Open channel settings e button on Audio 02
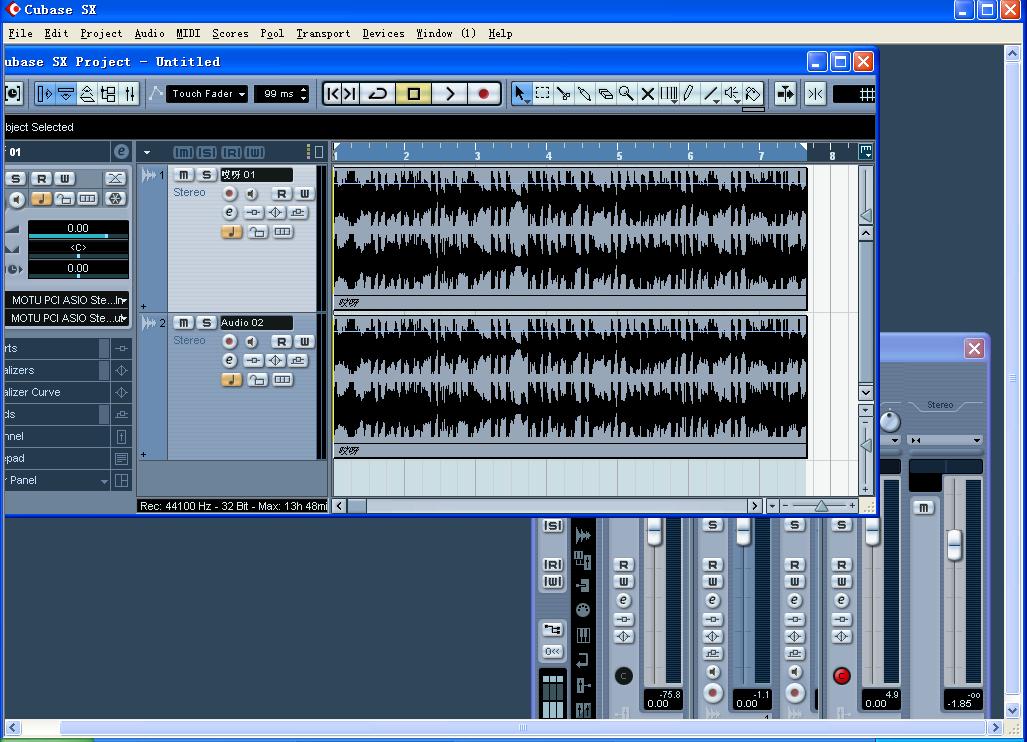Image resolution: width=1027 pixels, height=742 pixels. (x=229, y=360)
